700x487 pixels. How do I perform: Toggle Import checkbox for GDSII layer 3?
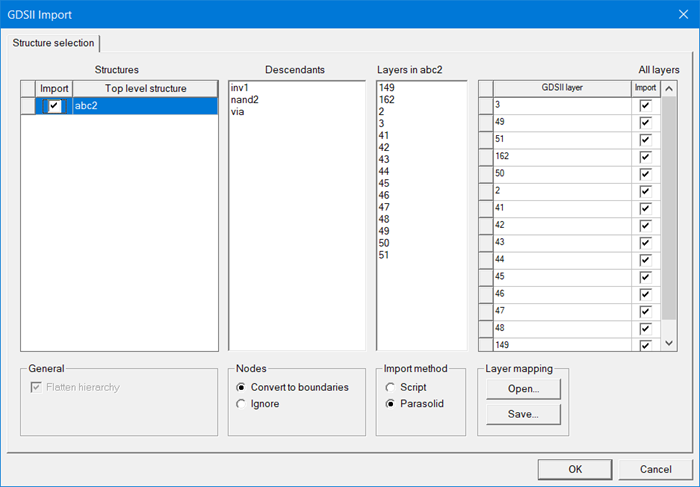pyautogui.click(x=645, y=106)
